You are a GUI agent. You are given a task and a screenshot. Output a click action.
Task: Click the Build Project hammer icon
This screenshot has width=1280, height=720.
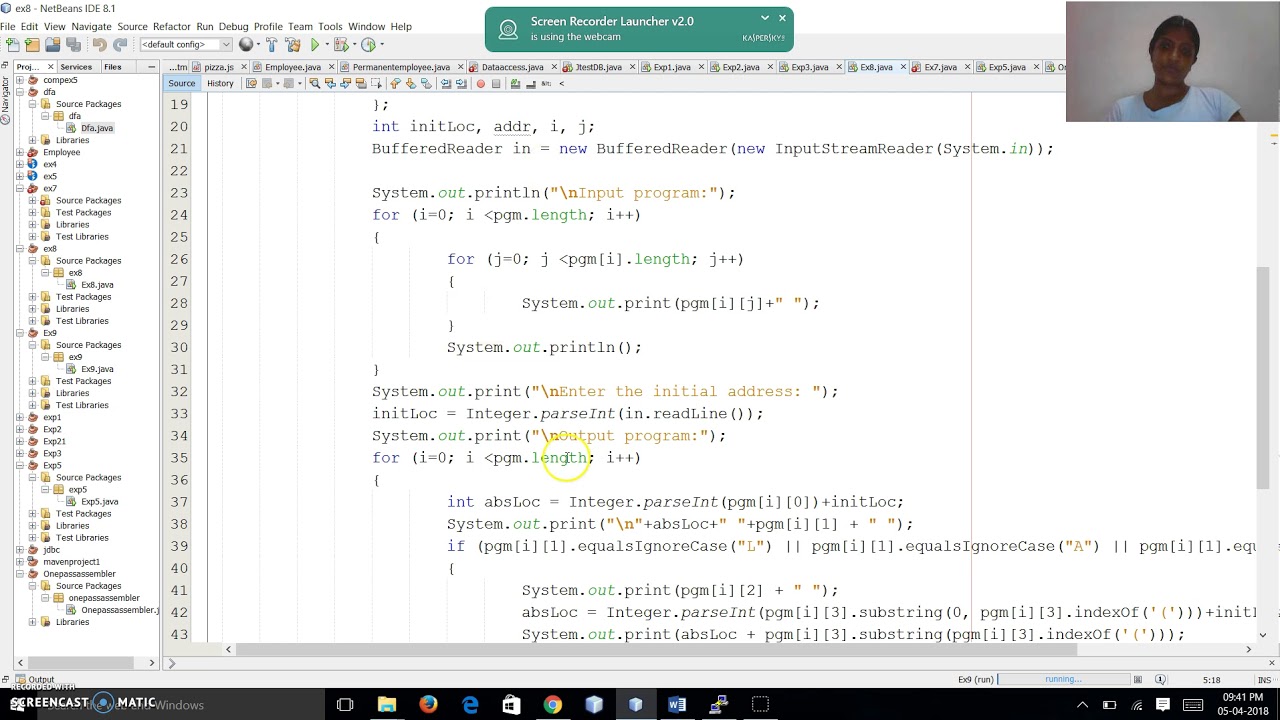pyautogui.click(x=271, y=45)
